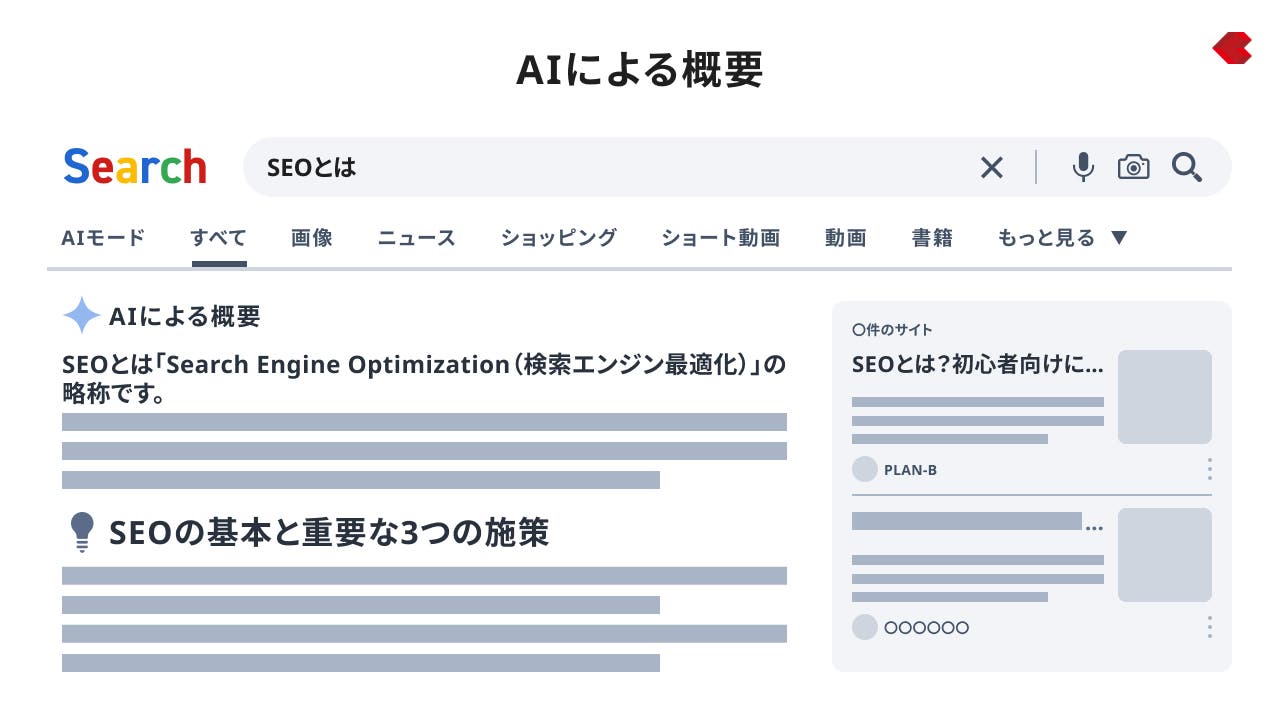This screenshot has width=1280, height=720.
Task: Expand the もっと見る dropdown
Action: pyautogui.click(x=1063, y=238)
